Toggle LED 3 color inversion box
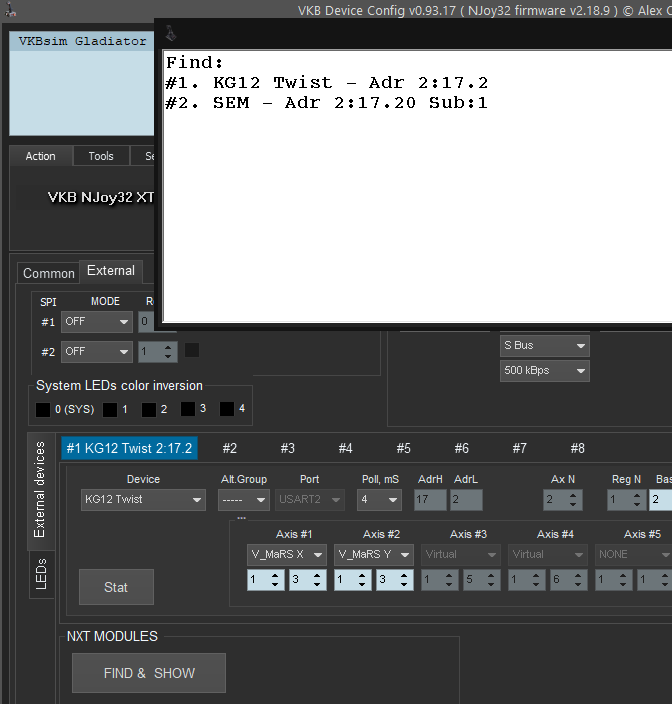Viewport: 672px width, 704px height. [188, 409]
